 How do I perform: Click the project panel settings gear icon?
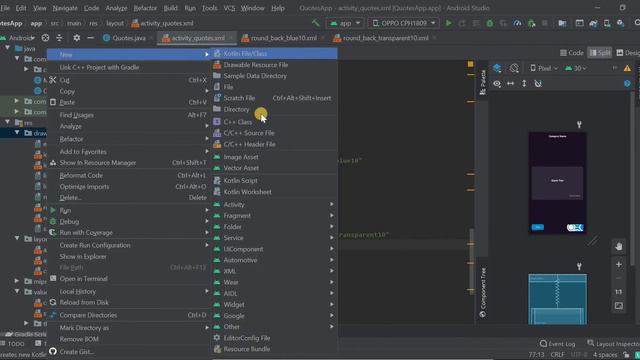click(76, 38)
